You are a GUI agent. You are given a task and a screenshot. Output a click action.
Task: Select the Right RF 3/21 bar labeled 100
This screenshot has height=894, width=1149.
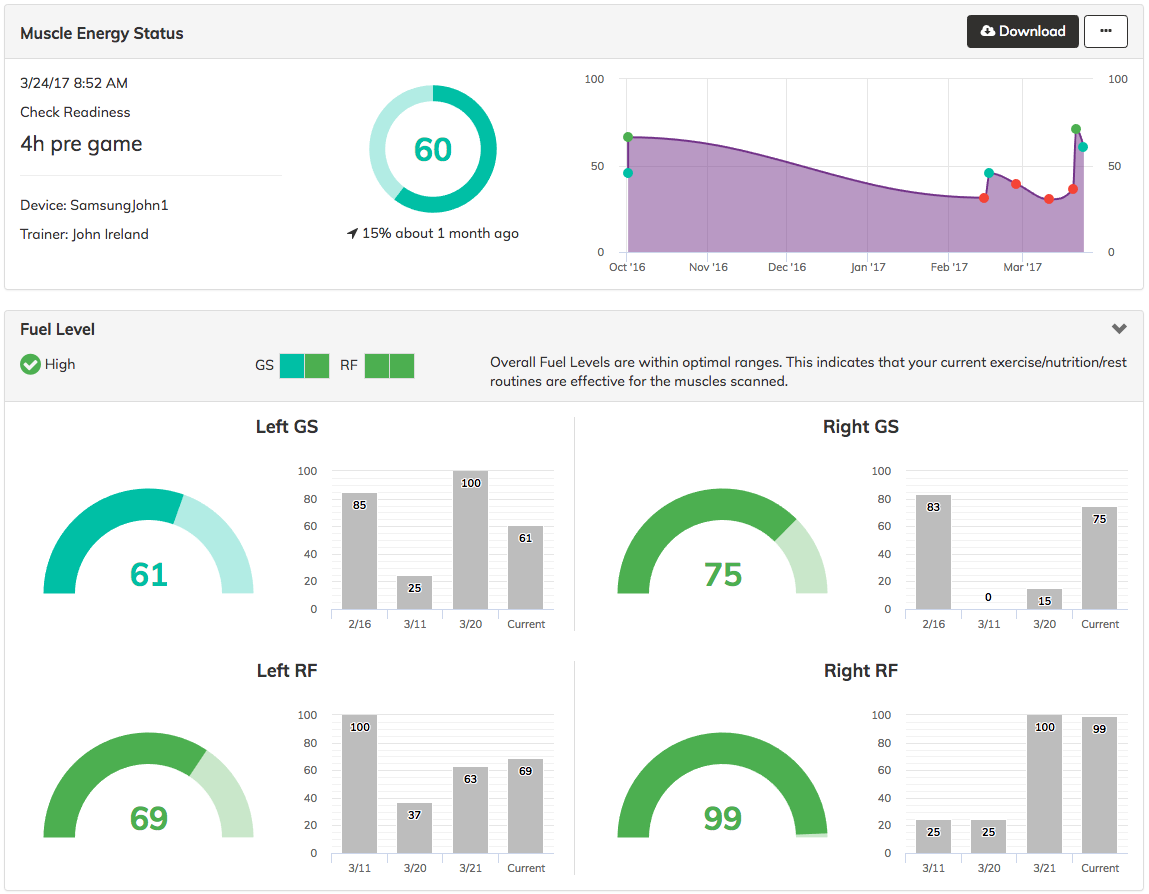(x=1044, y=784)
